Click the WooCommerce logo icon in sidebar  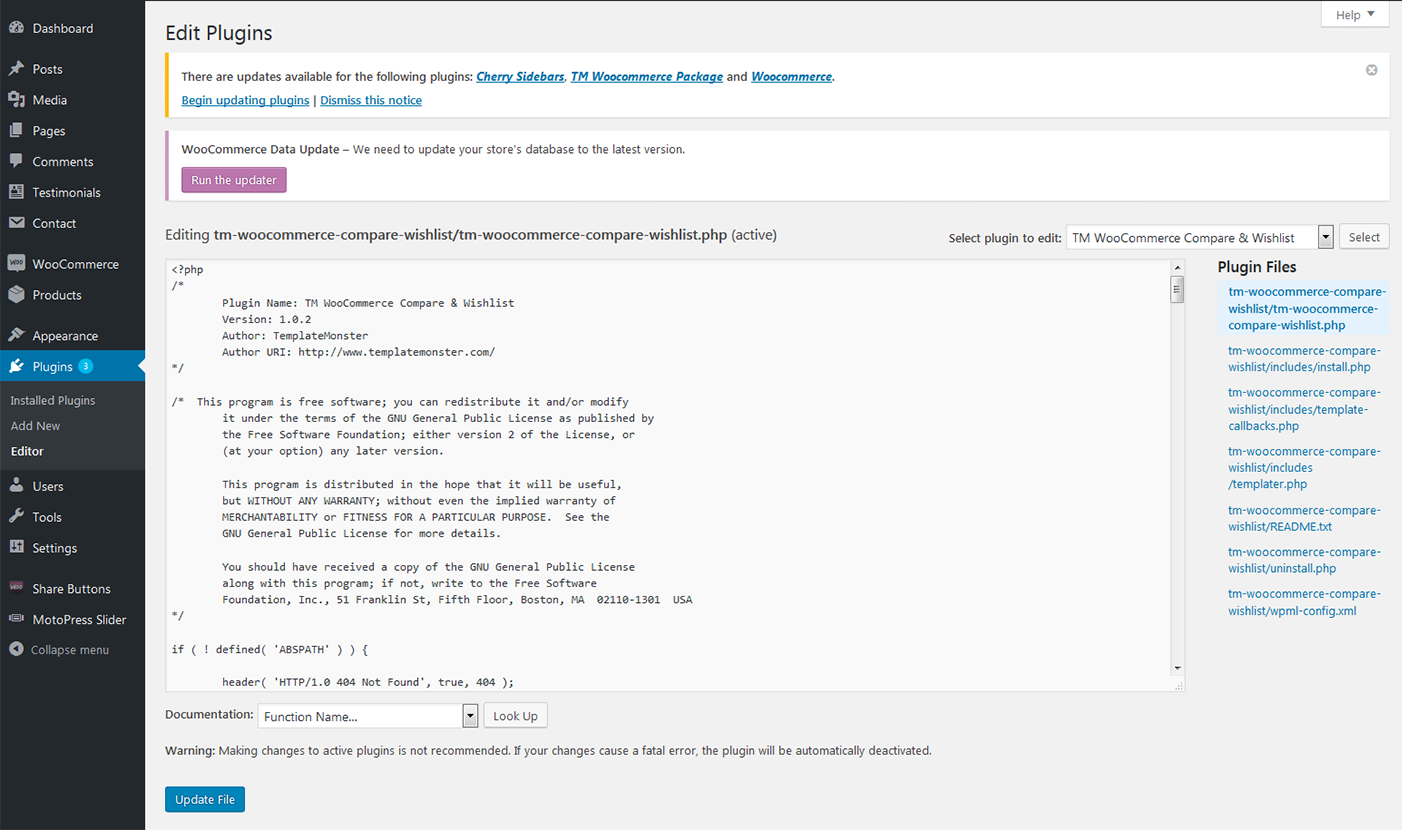(x=16, y=264)
